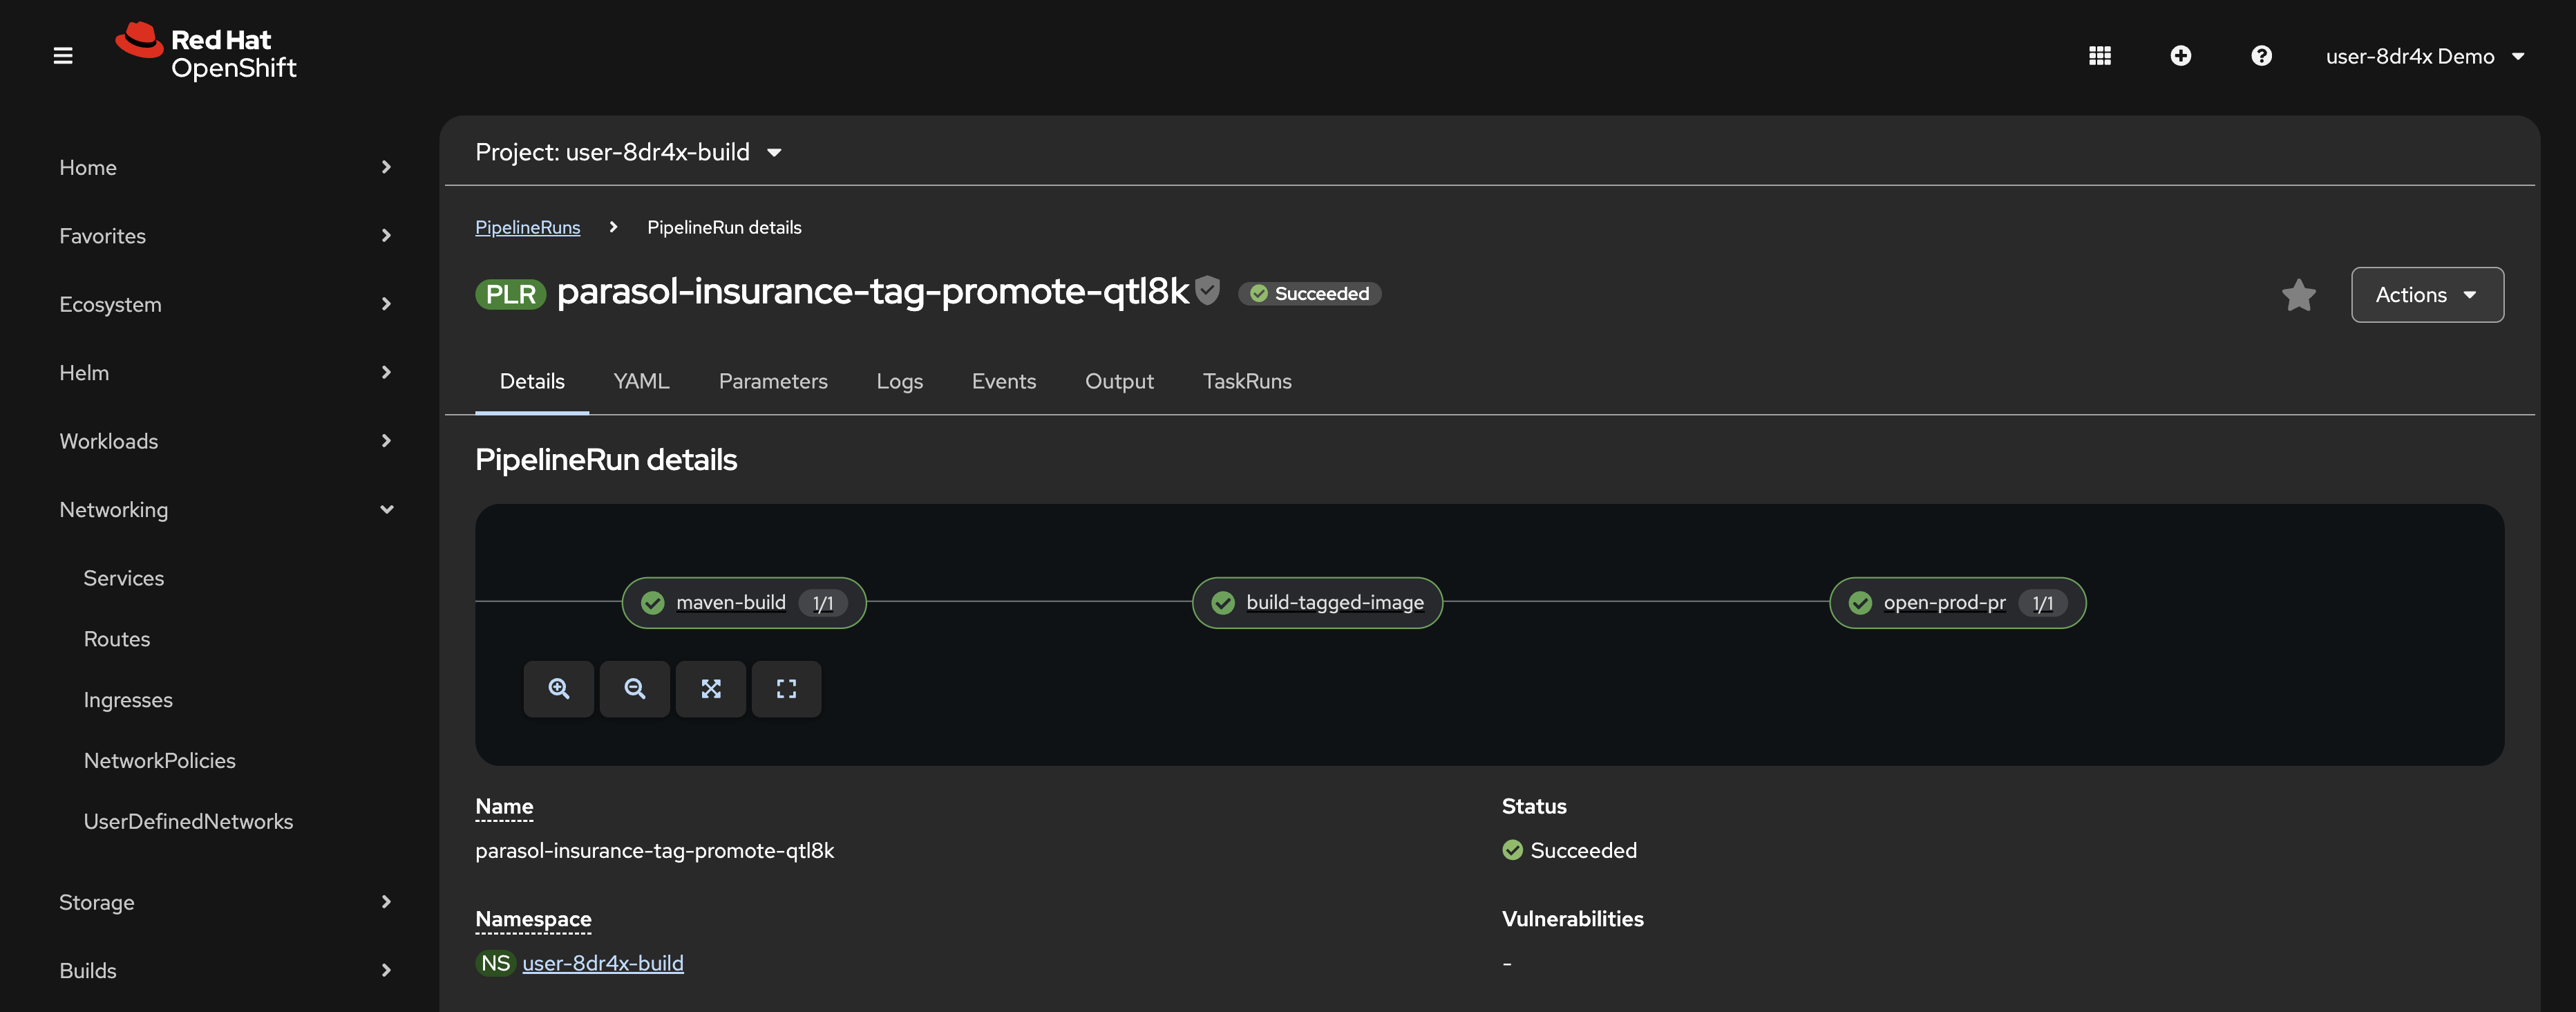This screenshot has width=2576, height=1012.
Task: Favorite this PipelineRun with star icon
Action: [2298, 295]
